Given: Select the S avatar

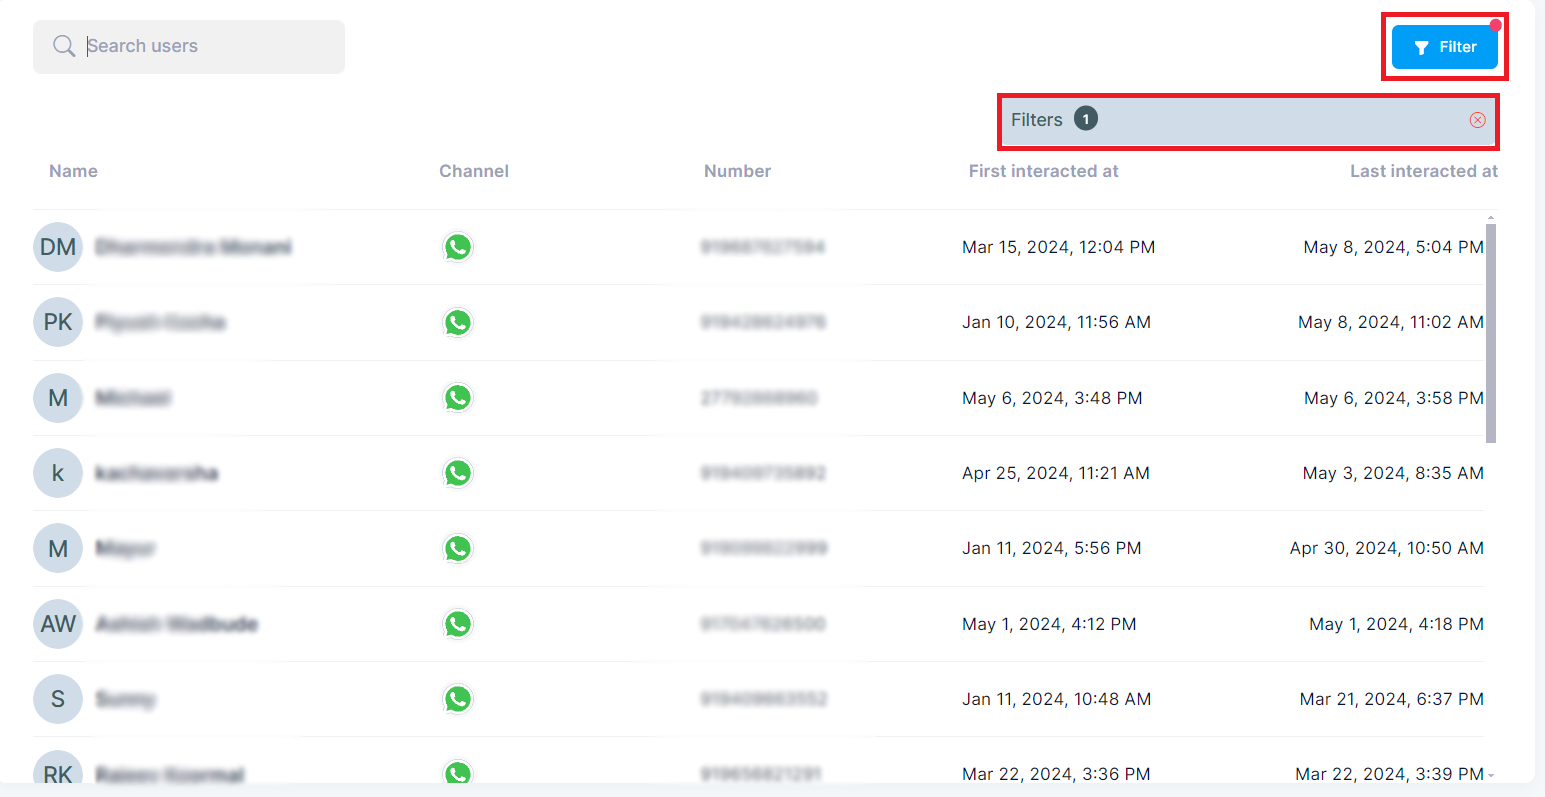Looking at the screenshot, I should coord(58,699).
